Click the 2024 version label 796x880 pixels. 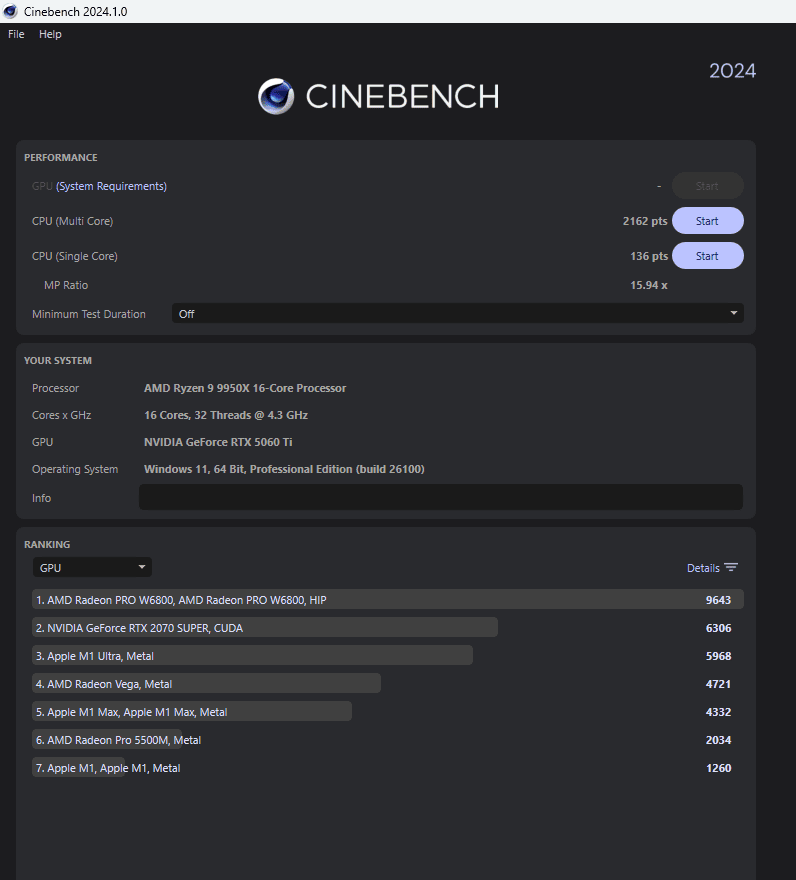(732, 71)
